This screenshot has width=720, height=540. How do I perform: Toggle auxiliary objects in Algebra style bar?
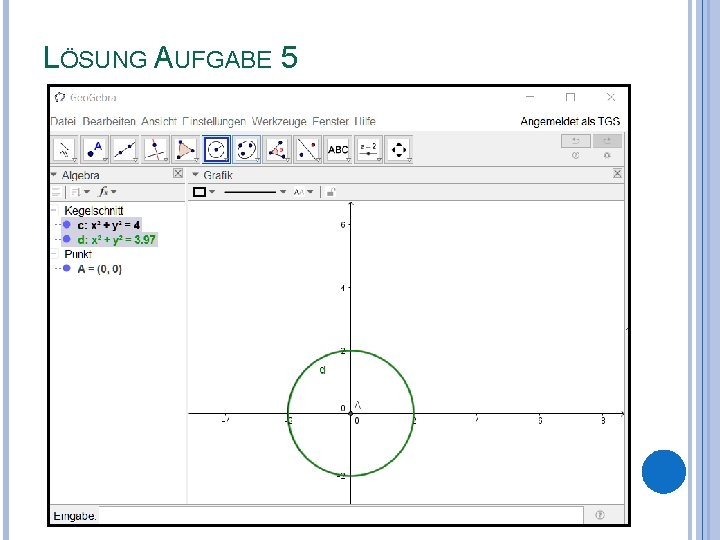56,192
